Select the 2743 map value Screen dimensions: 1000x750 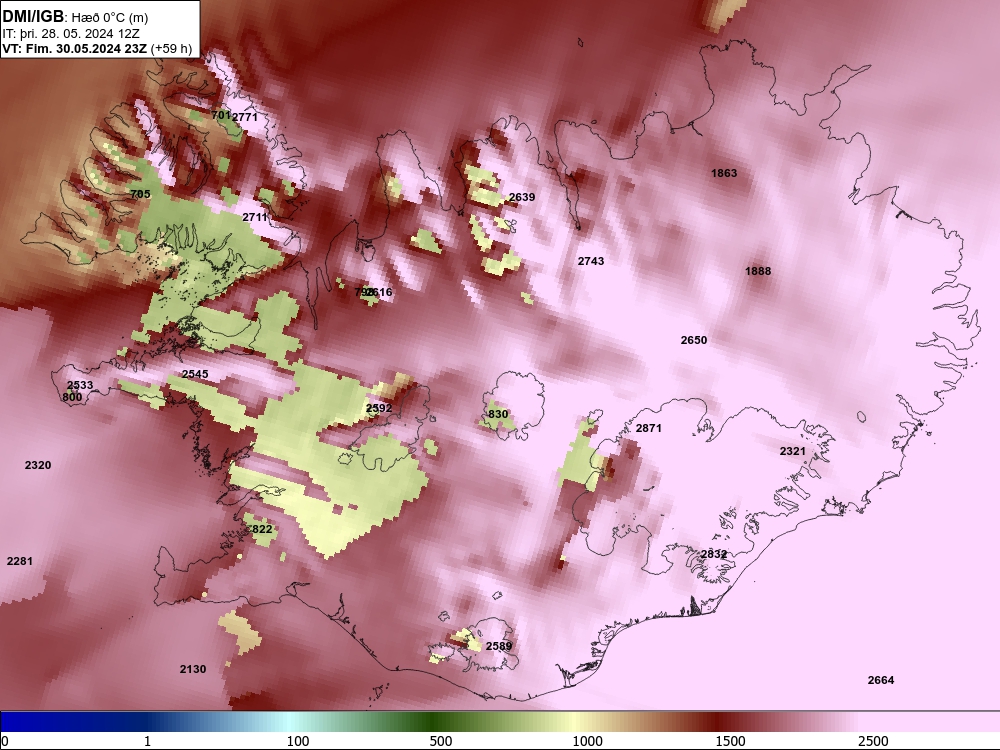(x=591, y=261)
